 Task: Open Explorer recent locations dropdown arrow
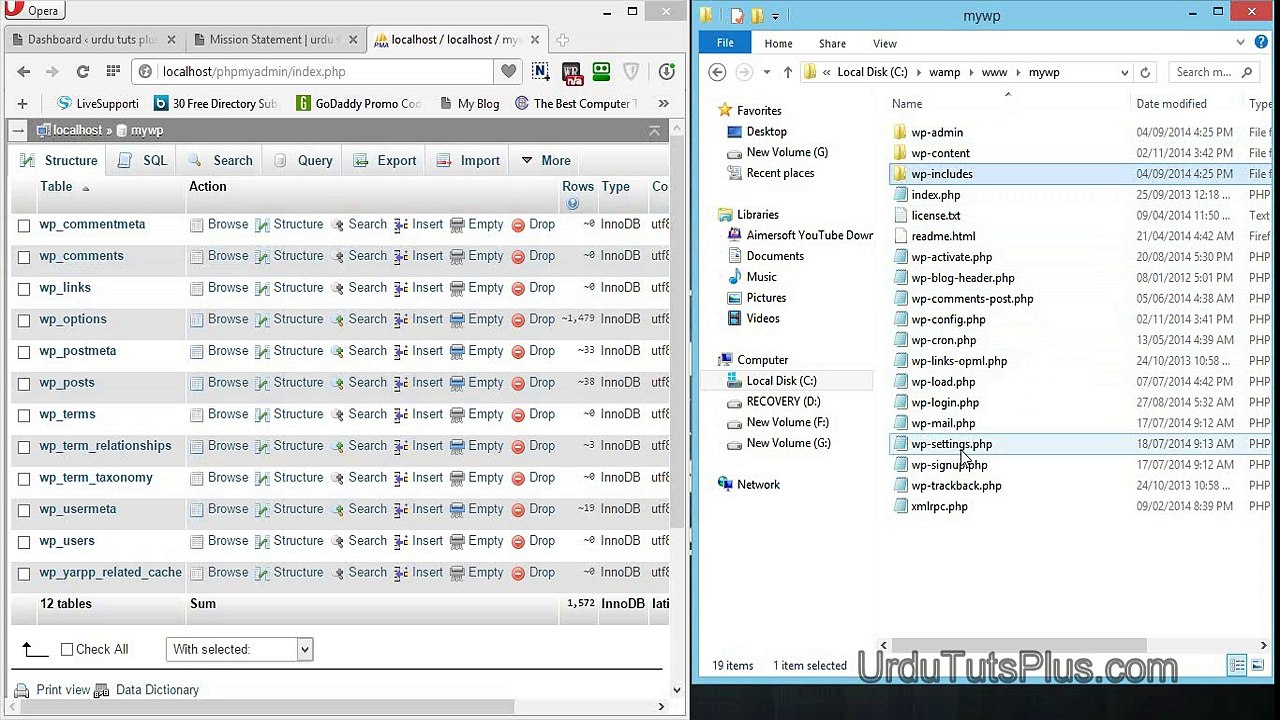(766, 72)
